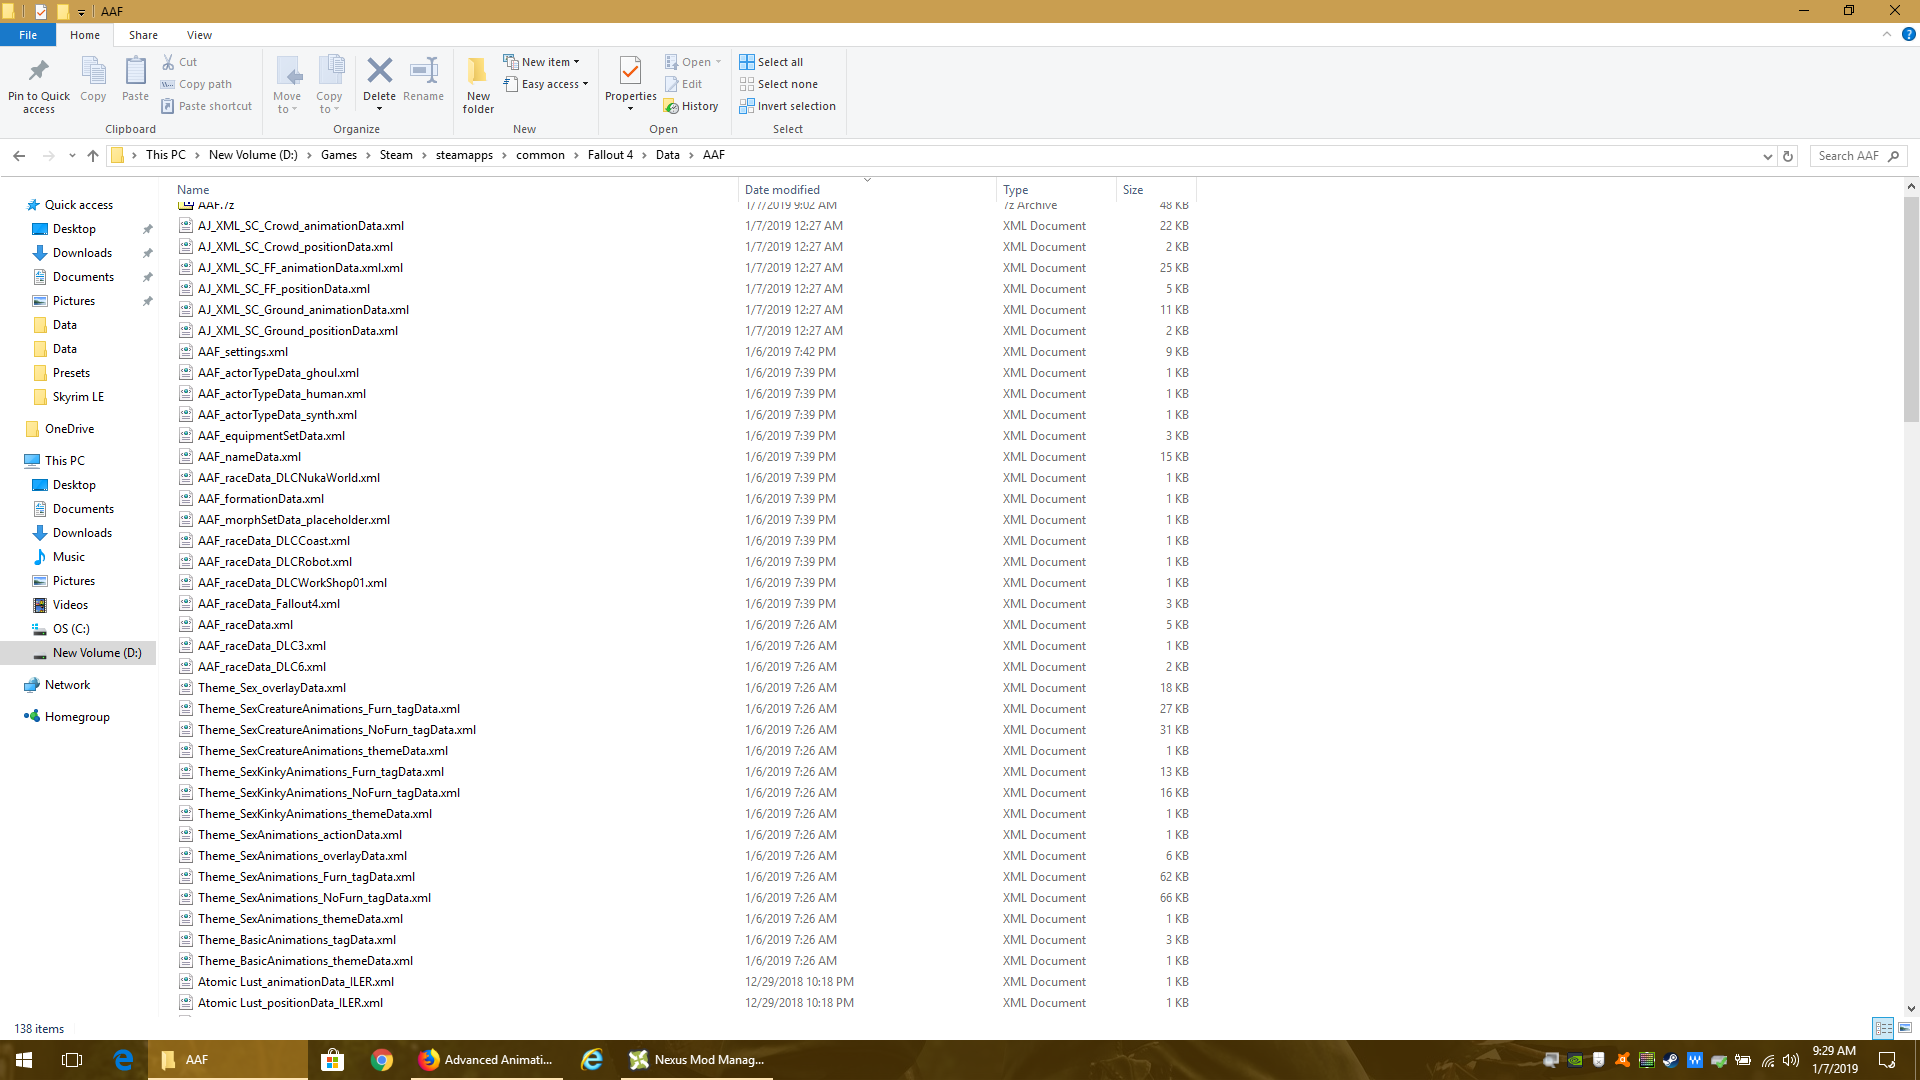
Task: Open Nexus Mod Manager taskbar window
Action: click(x=696, y=1060)
